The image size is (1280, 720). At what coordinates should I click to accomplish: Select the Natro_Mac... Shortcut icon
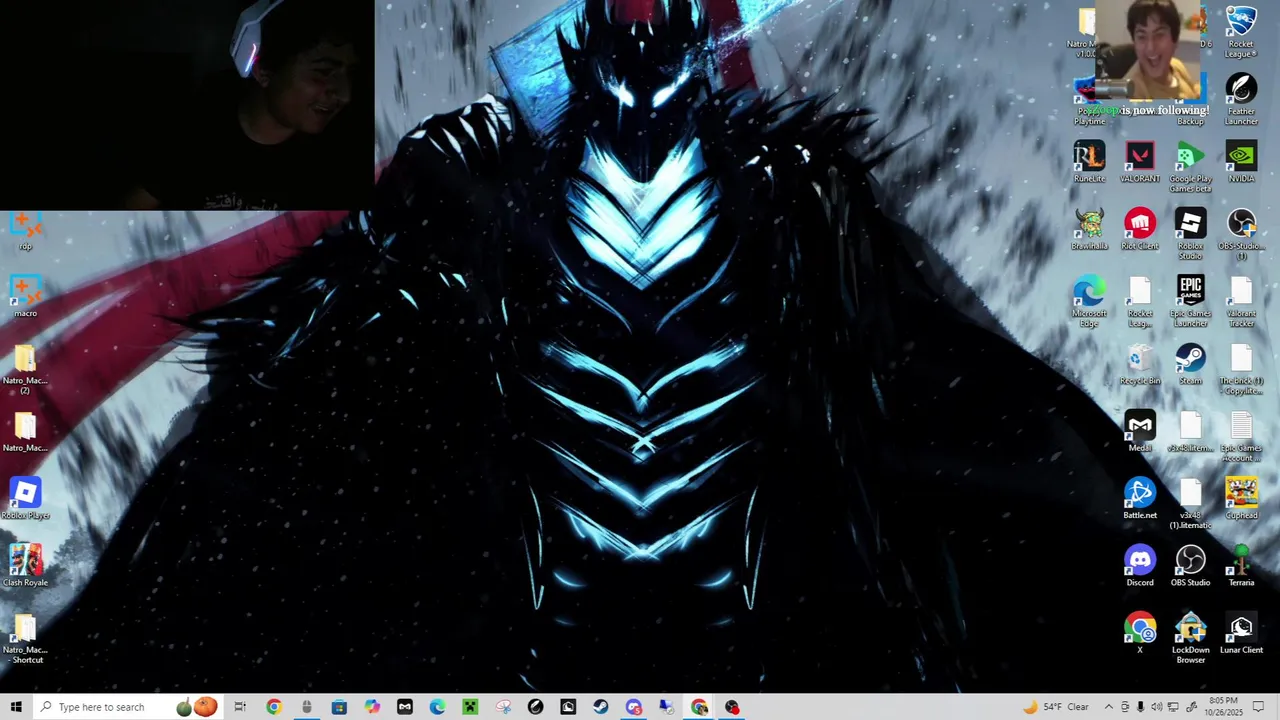tap(25, 637)
